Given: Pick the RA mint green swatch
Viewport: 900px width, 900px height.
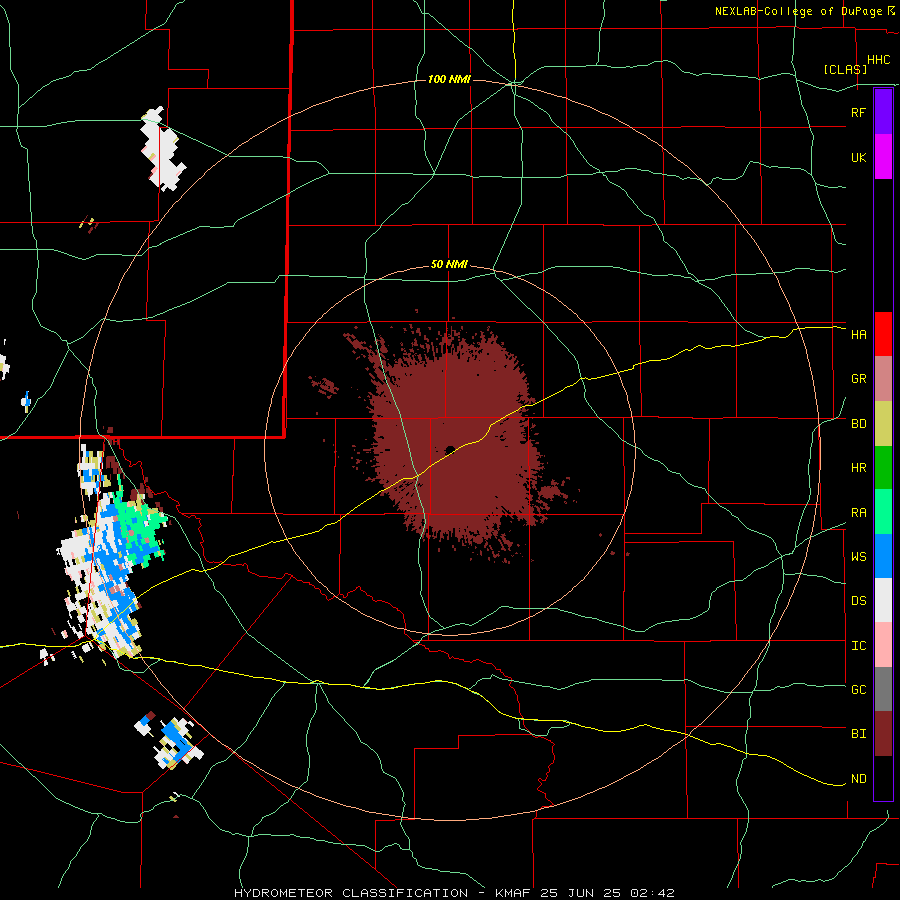Looking at the screenshot, I should click(x=883, y=512).
